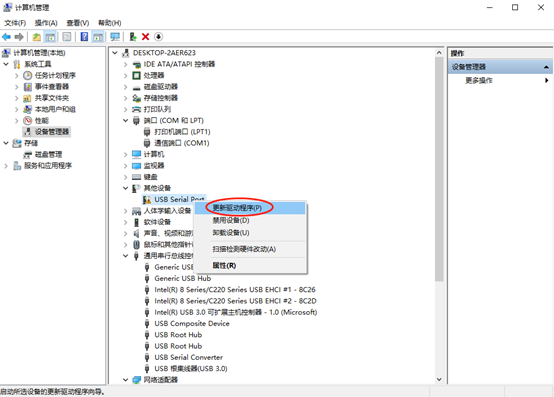554x397 pixels.
Task: Select 事件查看器 in the left tree
Action: tap(52, 87)
